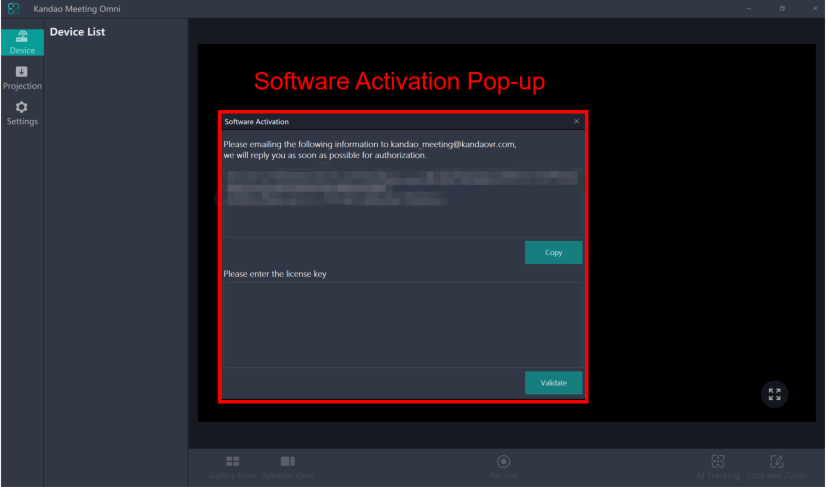826x487 pixels.
Task: Start recording with the Record button
Action: coord(503,466)
